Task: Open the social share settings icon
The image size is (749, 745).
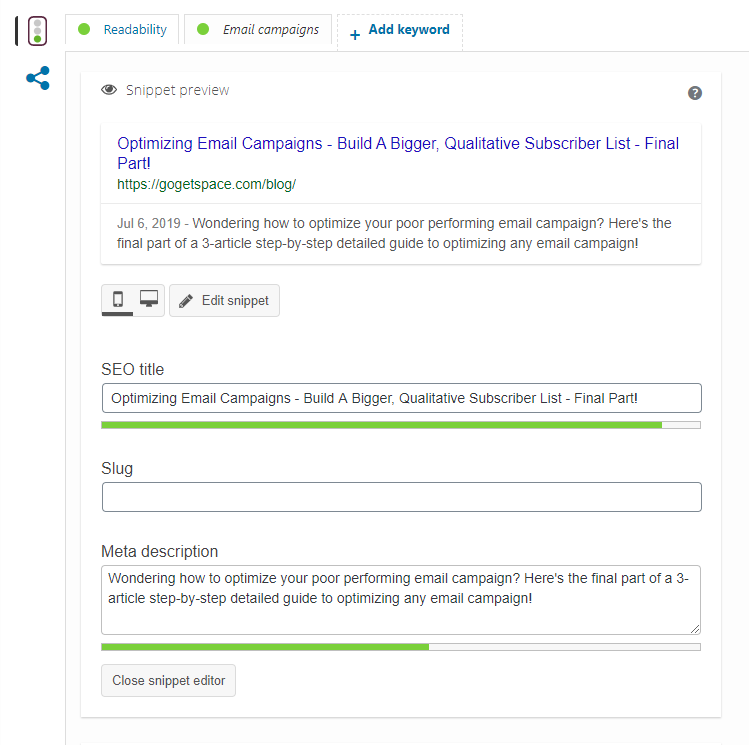Action: click(x=38, y=79)
